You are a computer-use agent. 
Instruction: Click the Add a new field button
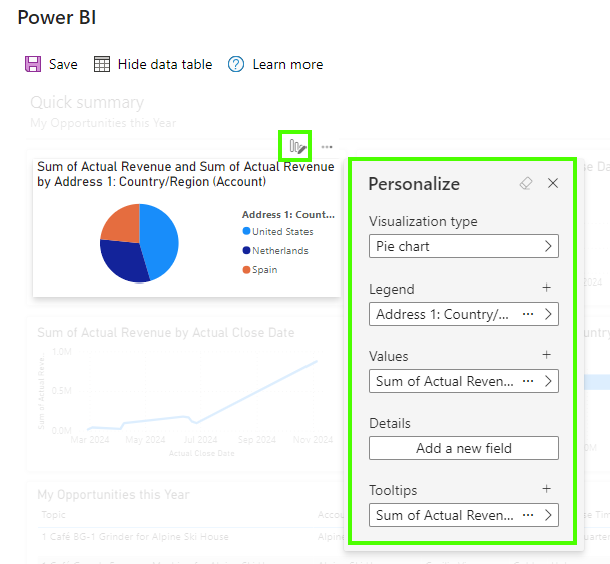(463, 448)
